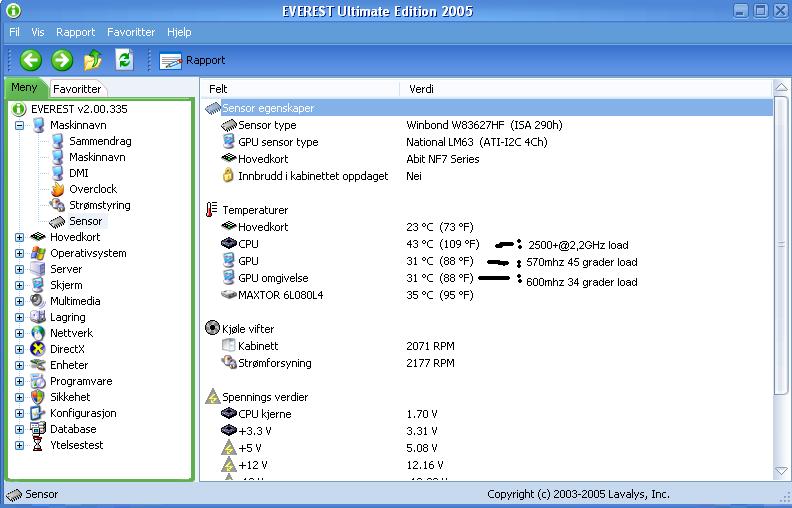Screen dimensions: 792x508
Task: Click the Sensor chip icon in tree
Action: click(57, 222)
